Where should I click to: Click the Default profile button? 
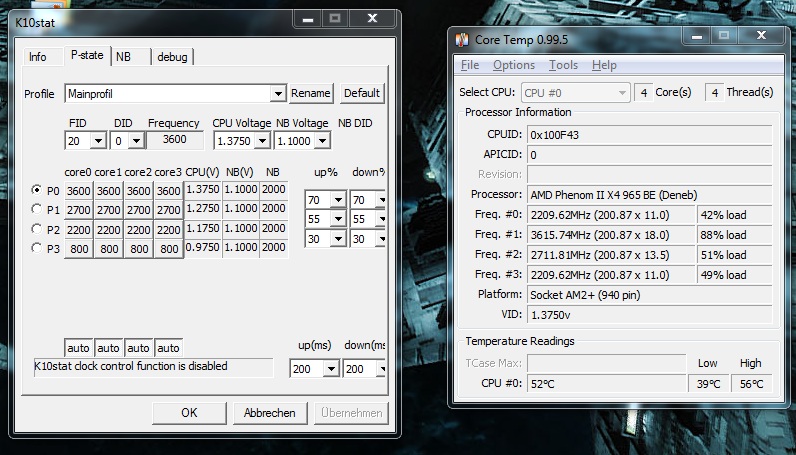pos(362,93)
